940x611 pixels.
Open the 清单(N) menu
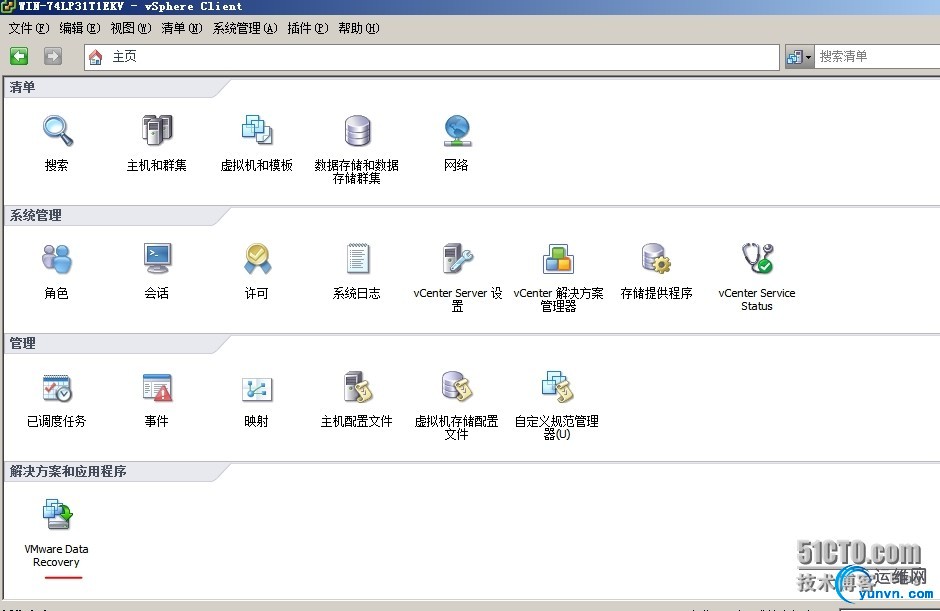[182, 28]
